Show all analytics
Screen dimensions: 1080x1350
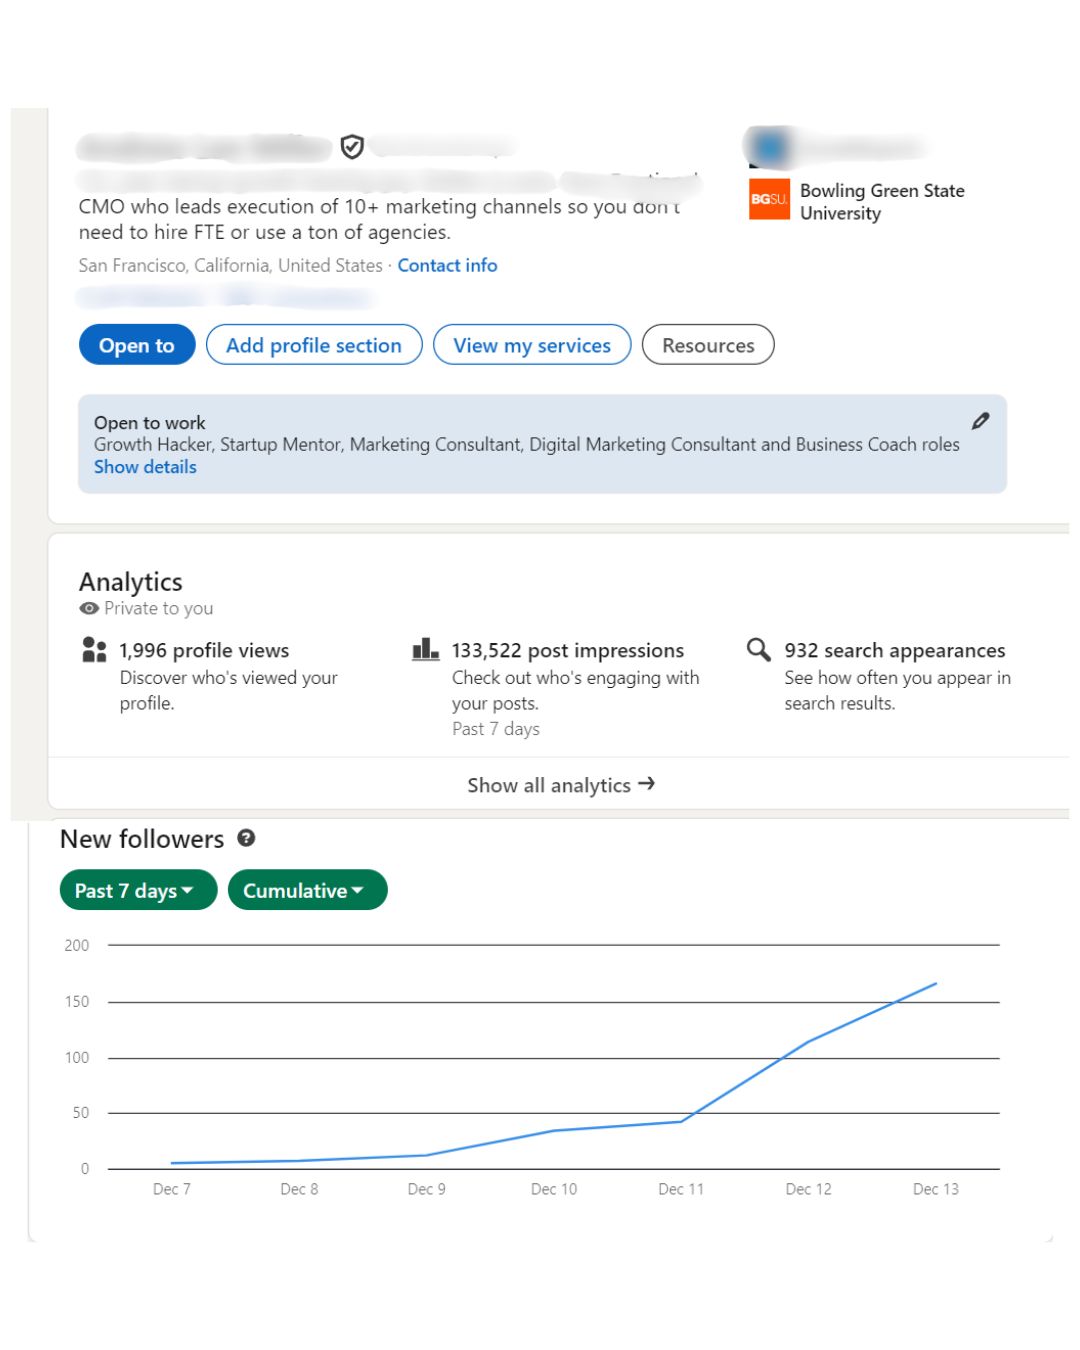coord(560,785)
